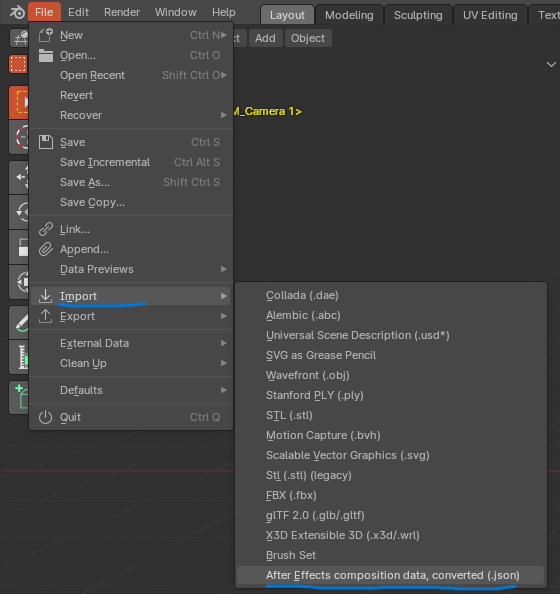Open the Render menu
The width and height of the screenshot is (560, 594).
[122, 13]
